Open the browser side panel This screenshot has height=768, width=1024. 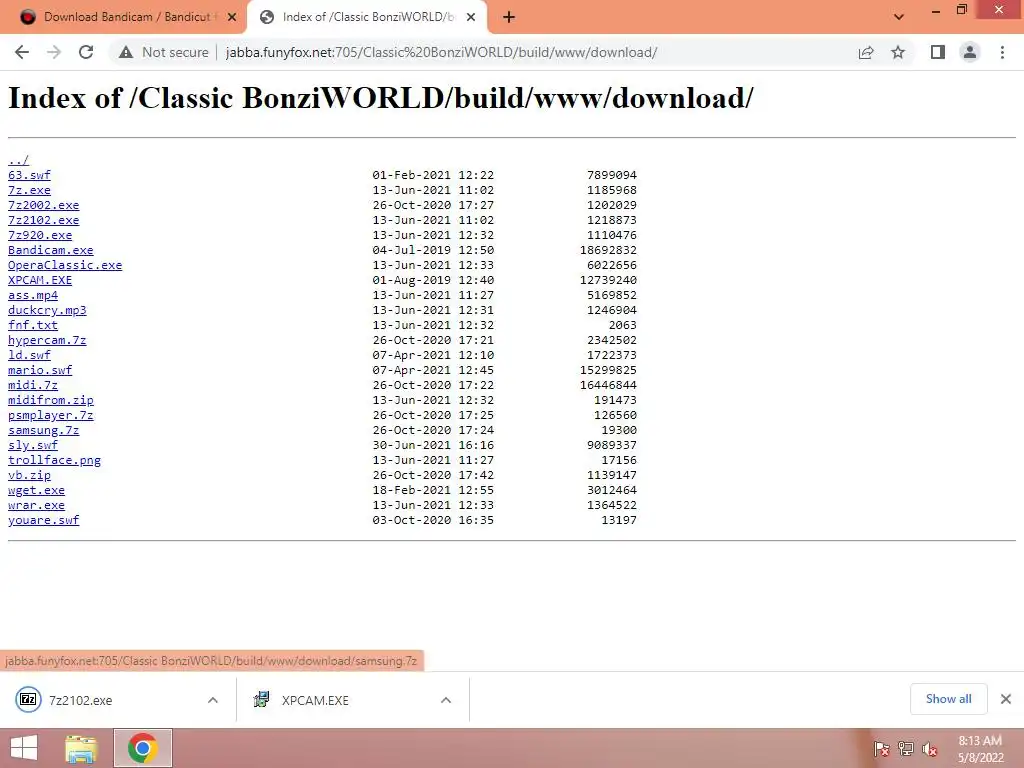[x=938, y=52]
